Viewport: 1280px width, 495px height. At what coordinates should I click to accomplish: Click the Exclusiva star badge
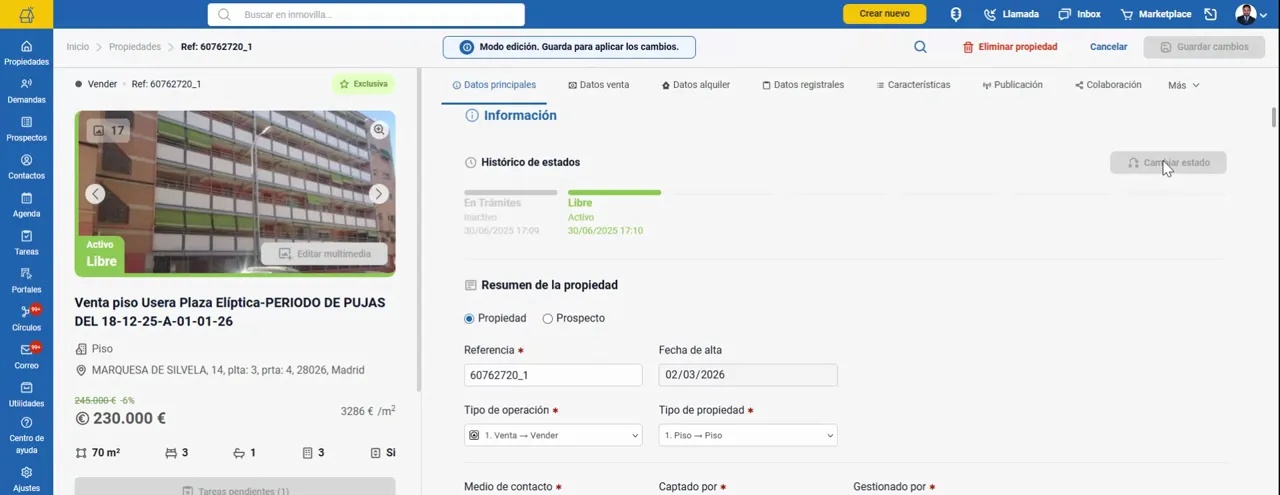coord(363,84)
